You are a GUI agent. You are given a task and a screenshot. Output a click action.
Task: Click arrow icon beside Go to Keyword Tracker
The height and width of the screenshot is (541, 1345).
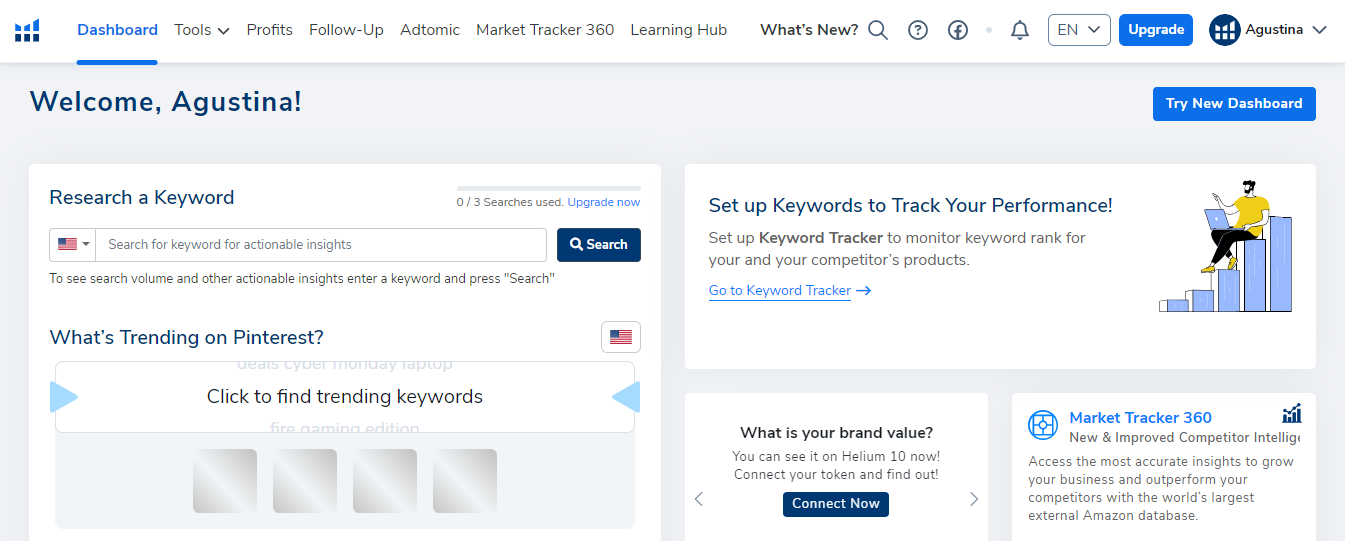pyautogui.click(x=864, y=291)
